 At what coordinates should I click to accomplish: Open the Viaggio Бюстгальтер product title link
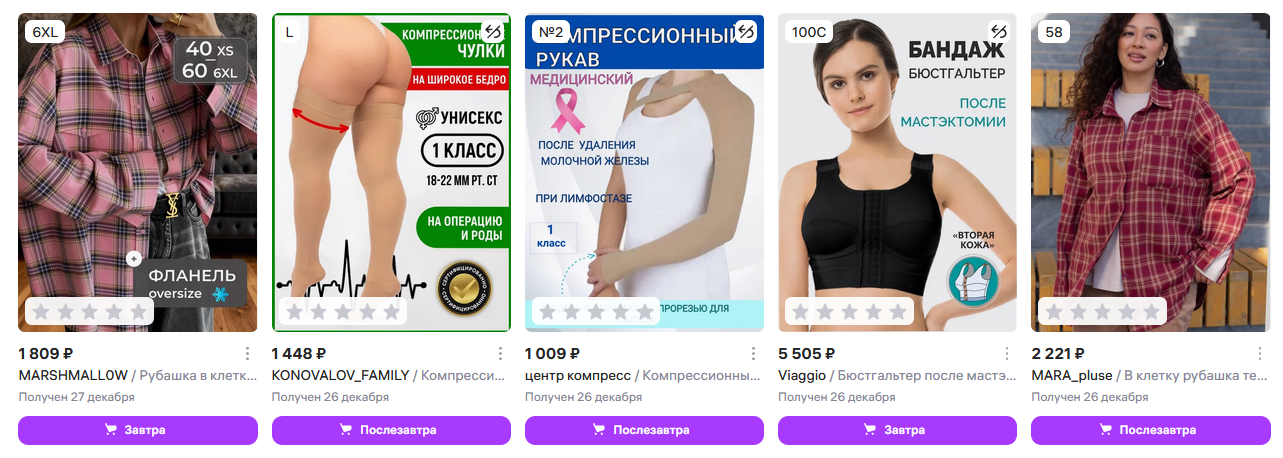click(x=884, y=375)
